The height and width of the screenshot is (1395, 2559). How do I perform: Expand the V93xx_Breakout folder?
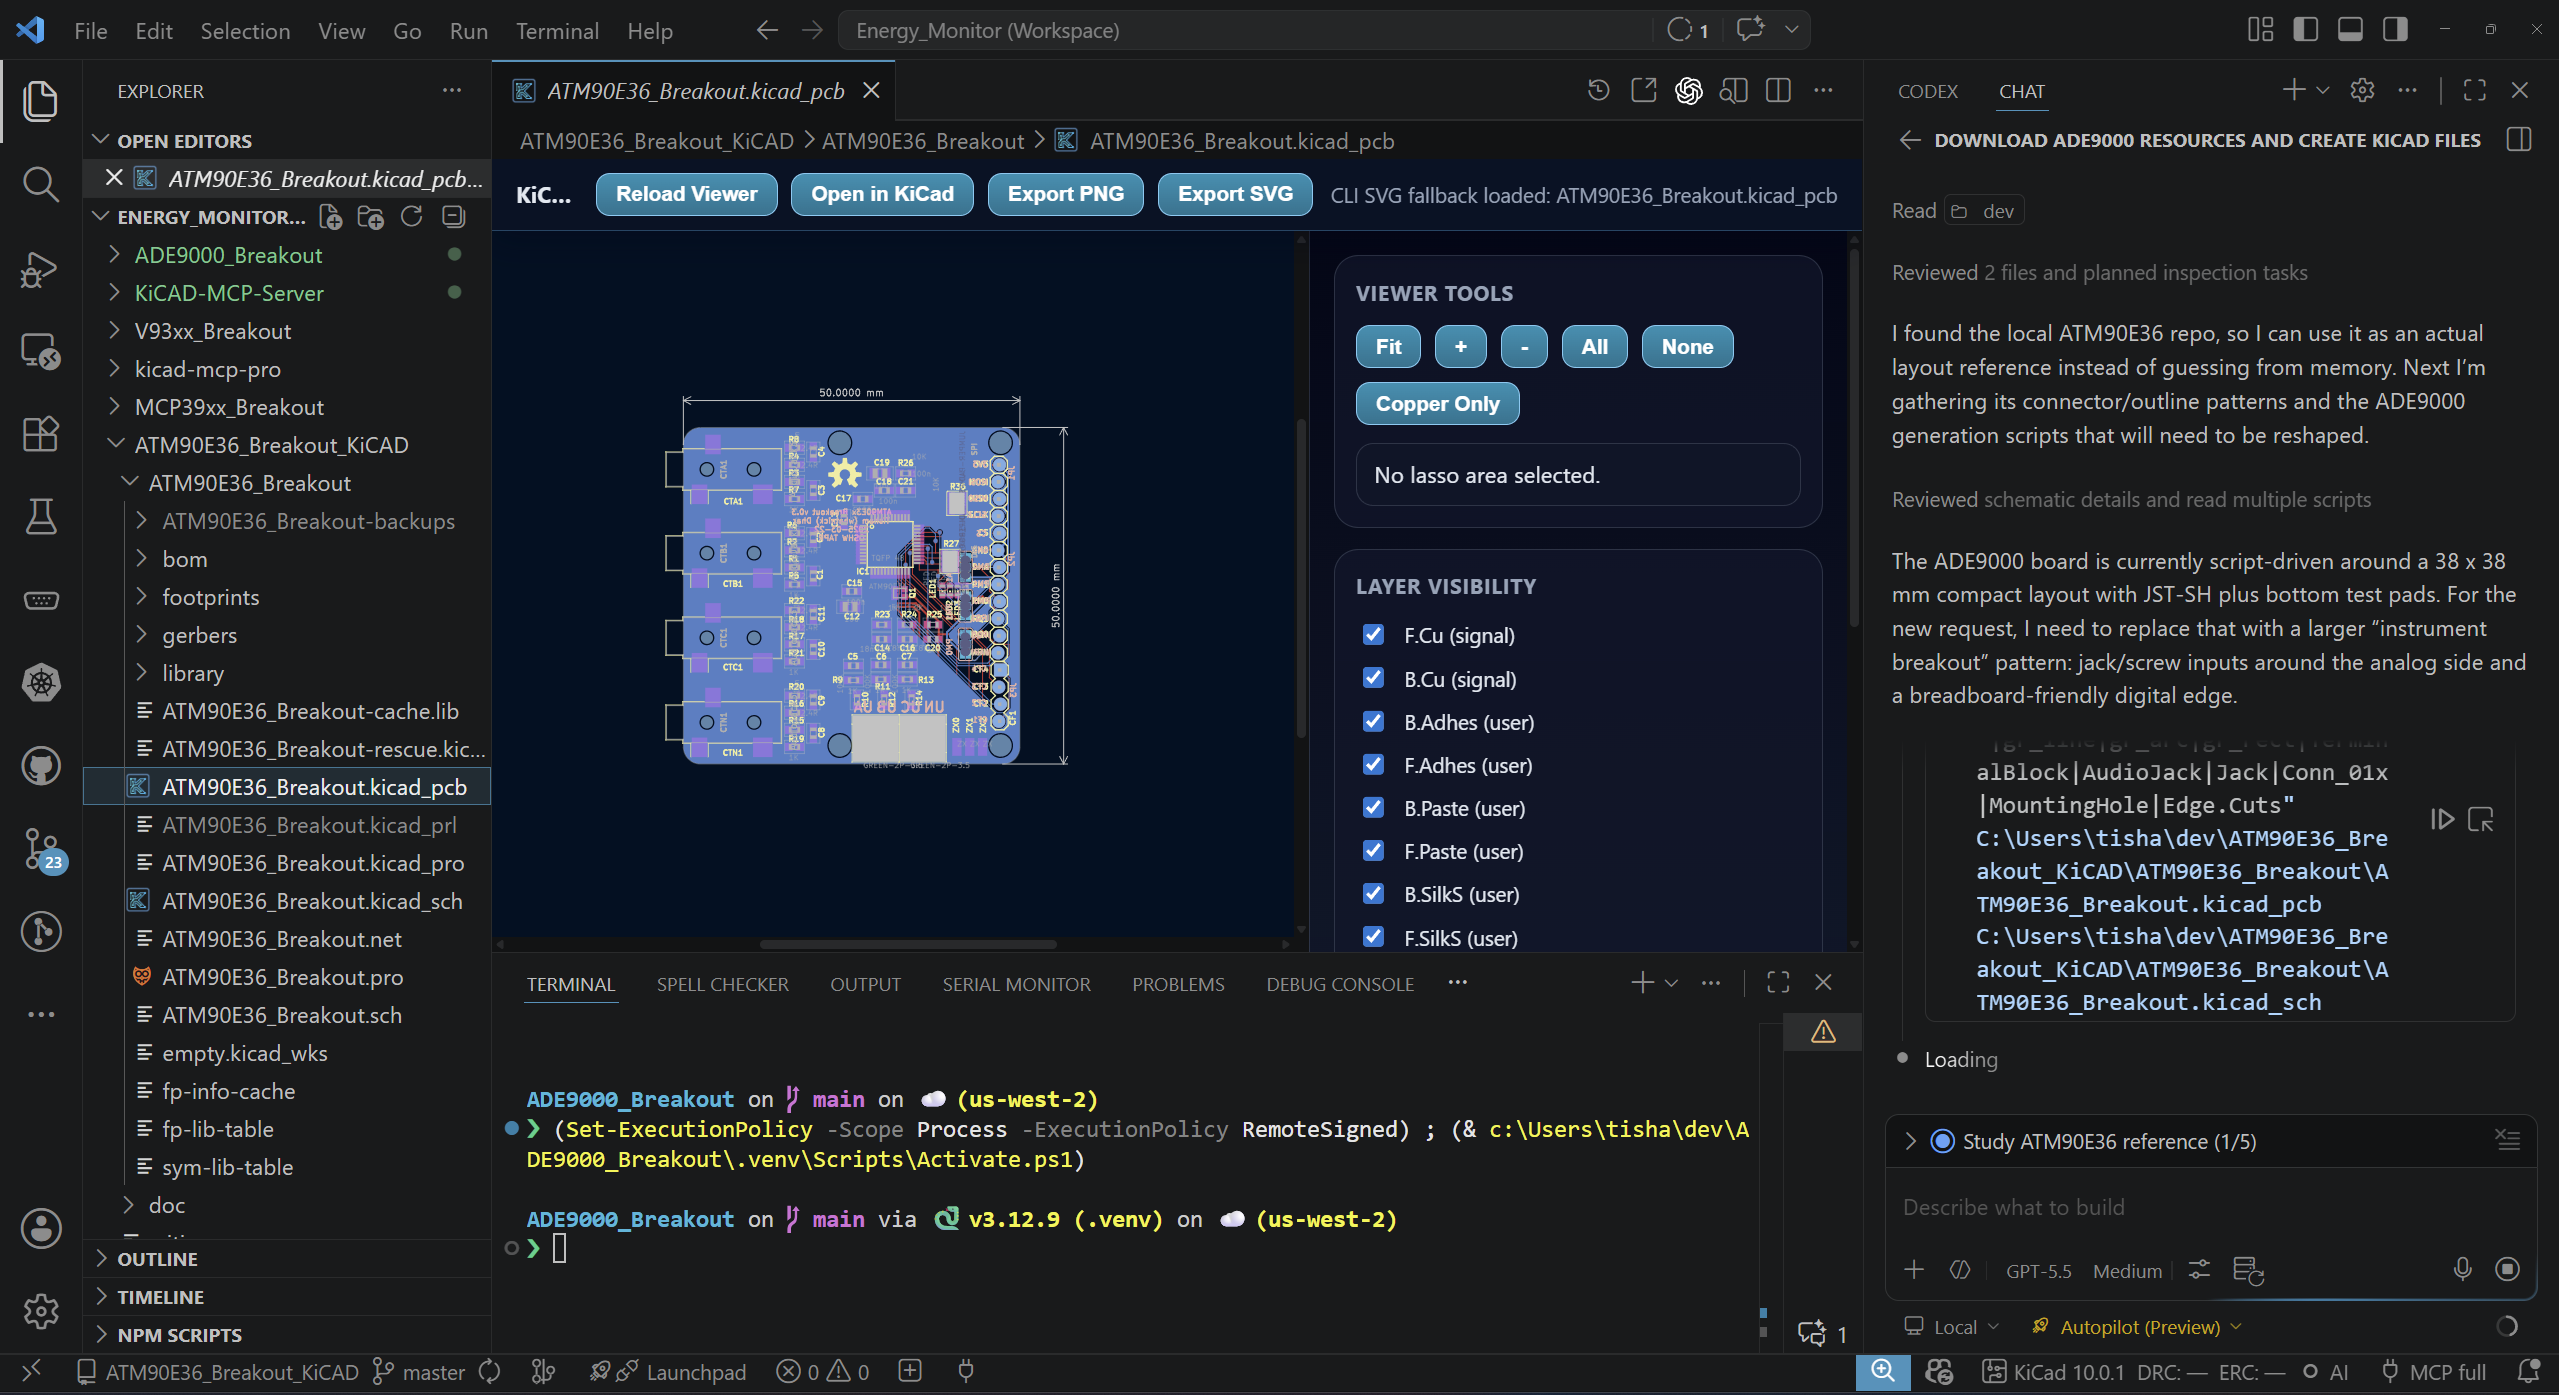[212, 331]
